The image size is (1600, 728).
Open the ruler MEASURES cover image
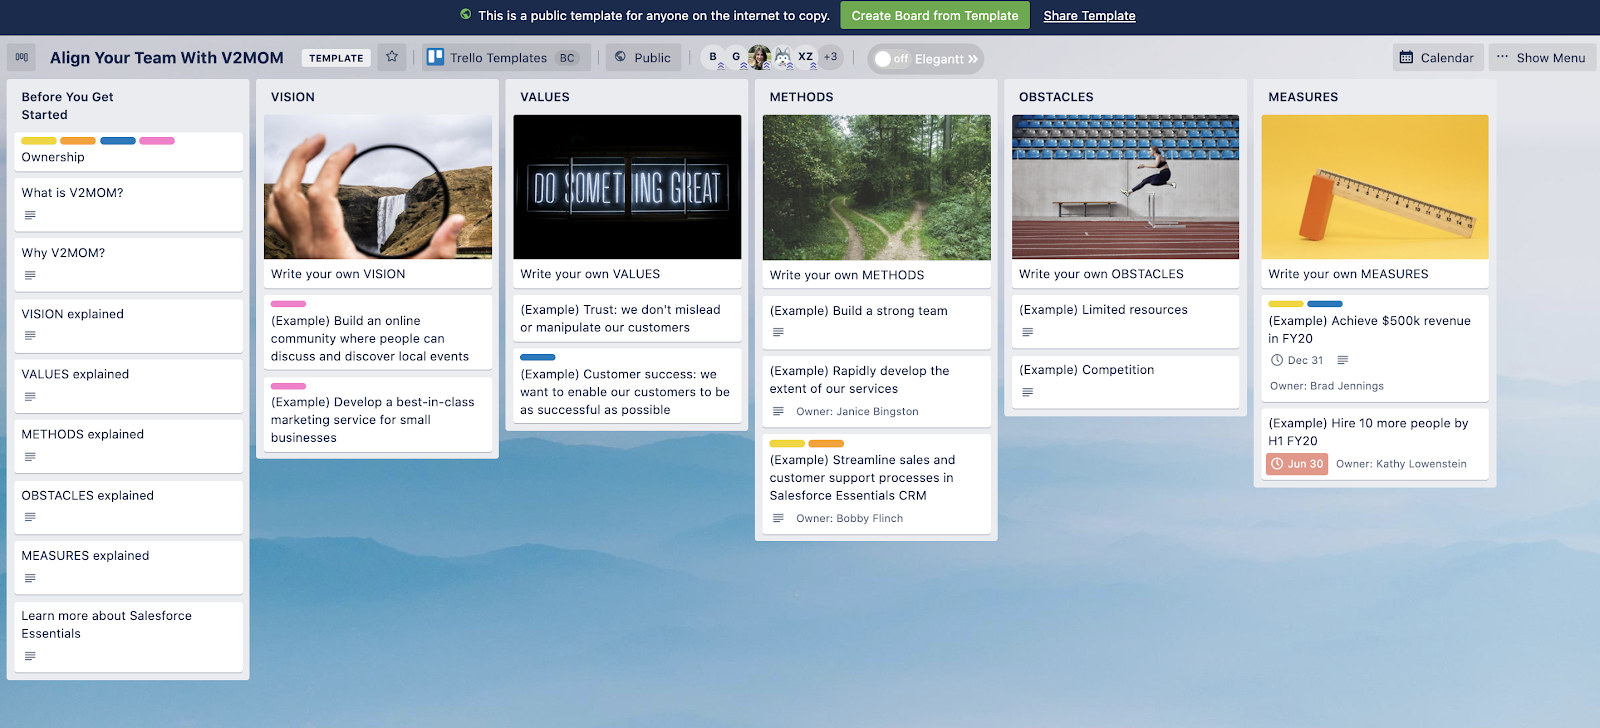[x=1375, y=187]
